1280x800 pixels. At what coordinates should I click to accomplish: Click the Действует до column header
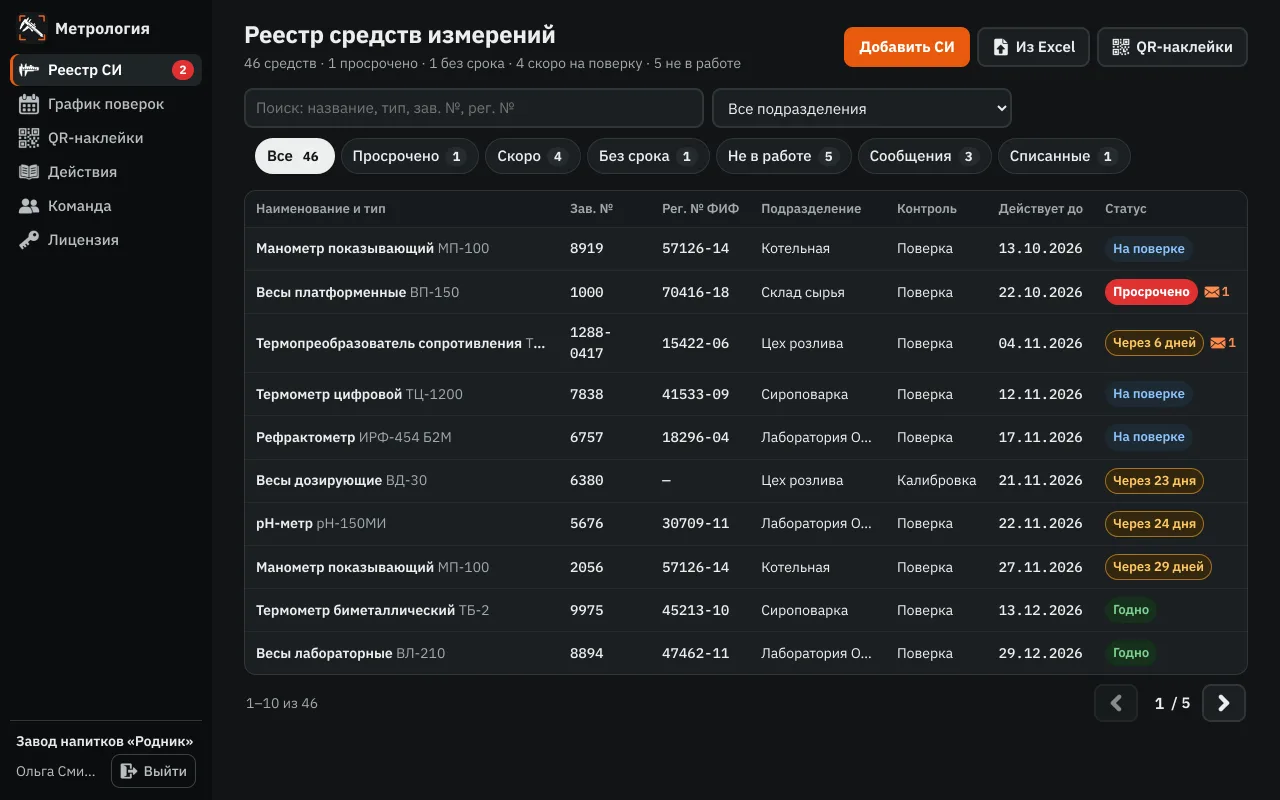click(x=1040, y=209)
